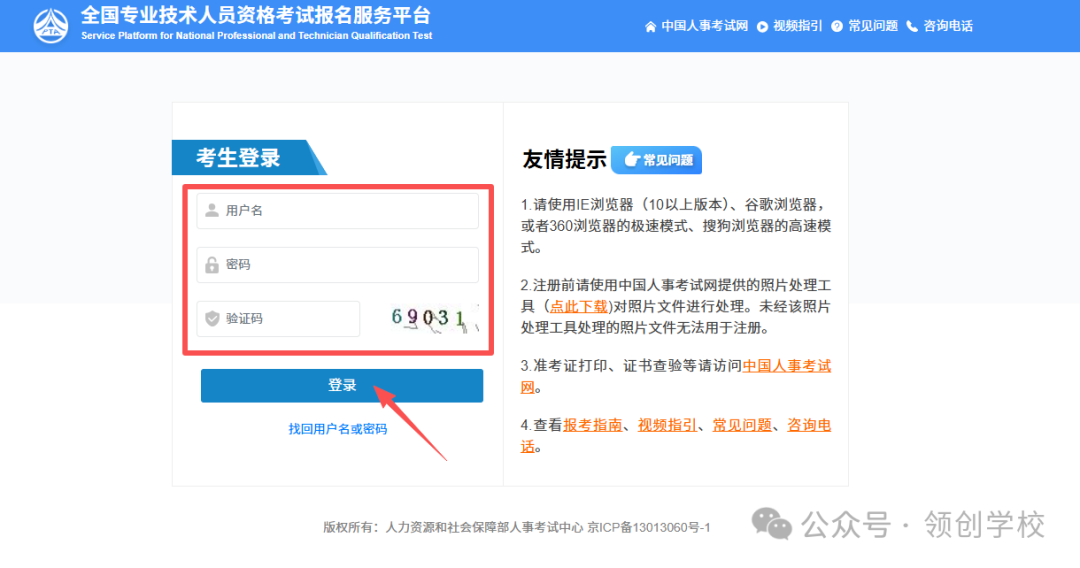Click the hand pointer icon on 常见问题 badge
Screen dimensions: 1080x568
632,160
